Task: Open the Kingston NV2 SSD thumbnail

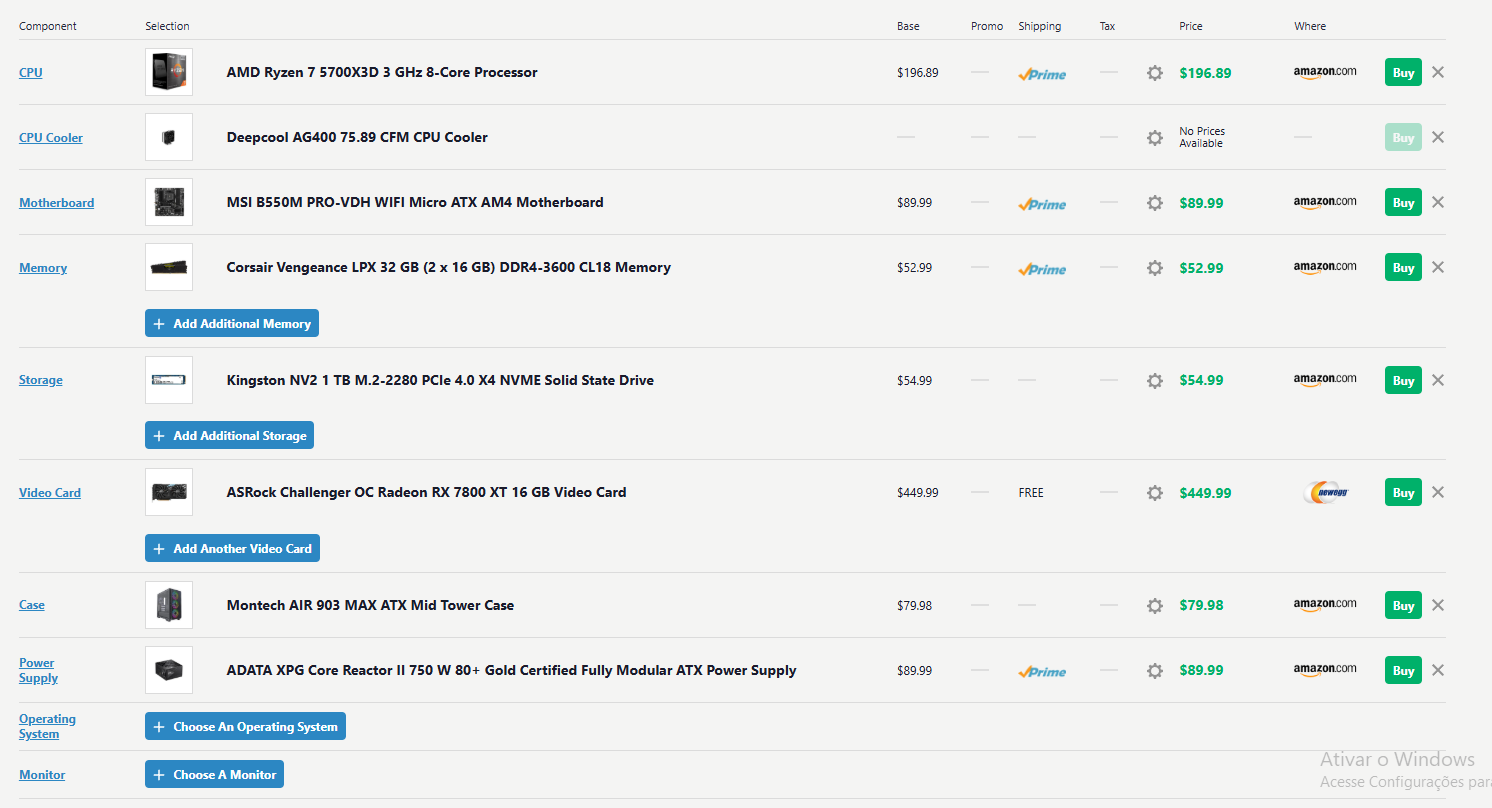Action: coord(169,380)
